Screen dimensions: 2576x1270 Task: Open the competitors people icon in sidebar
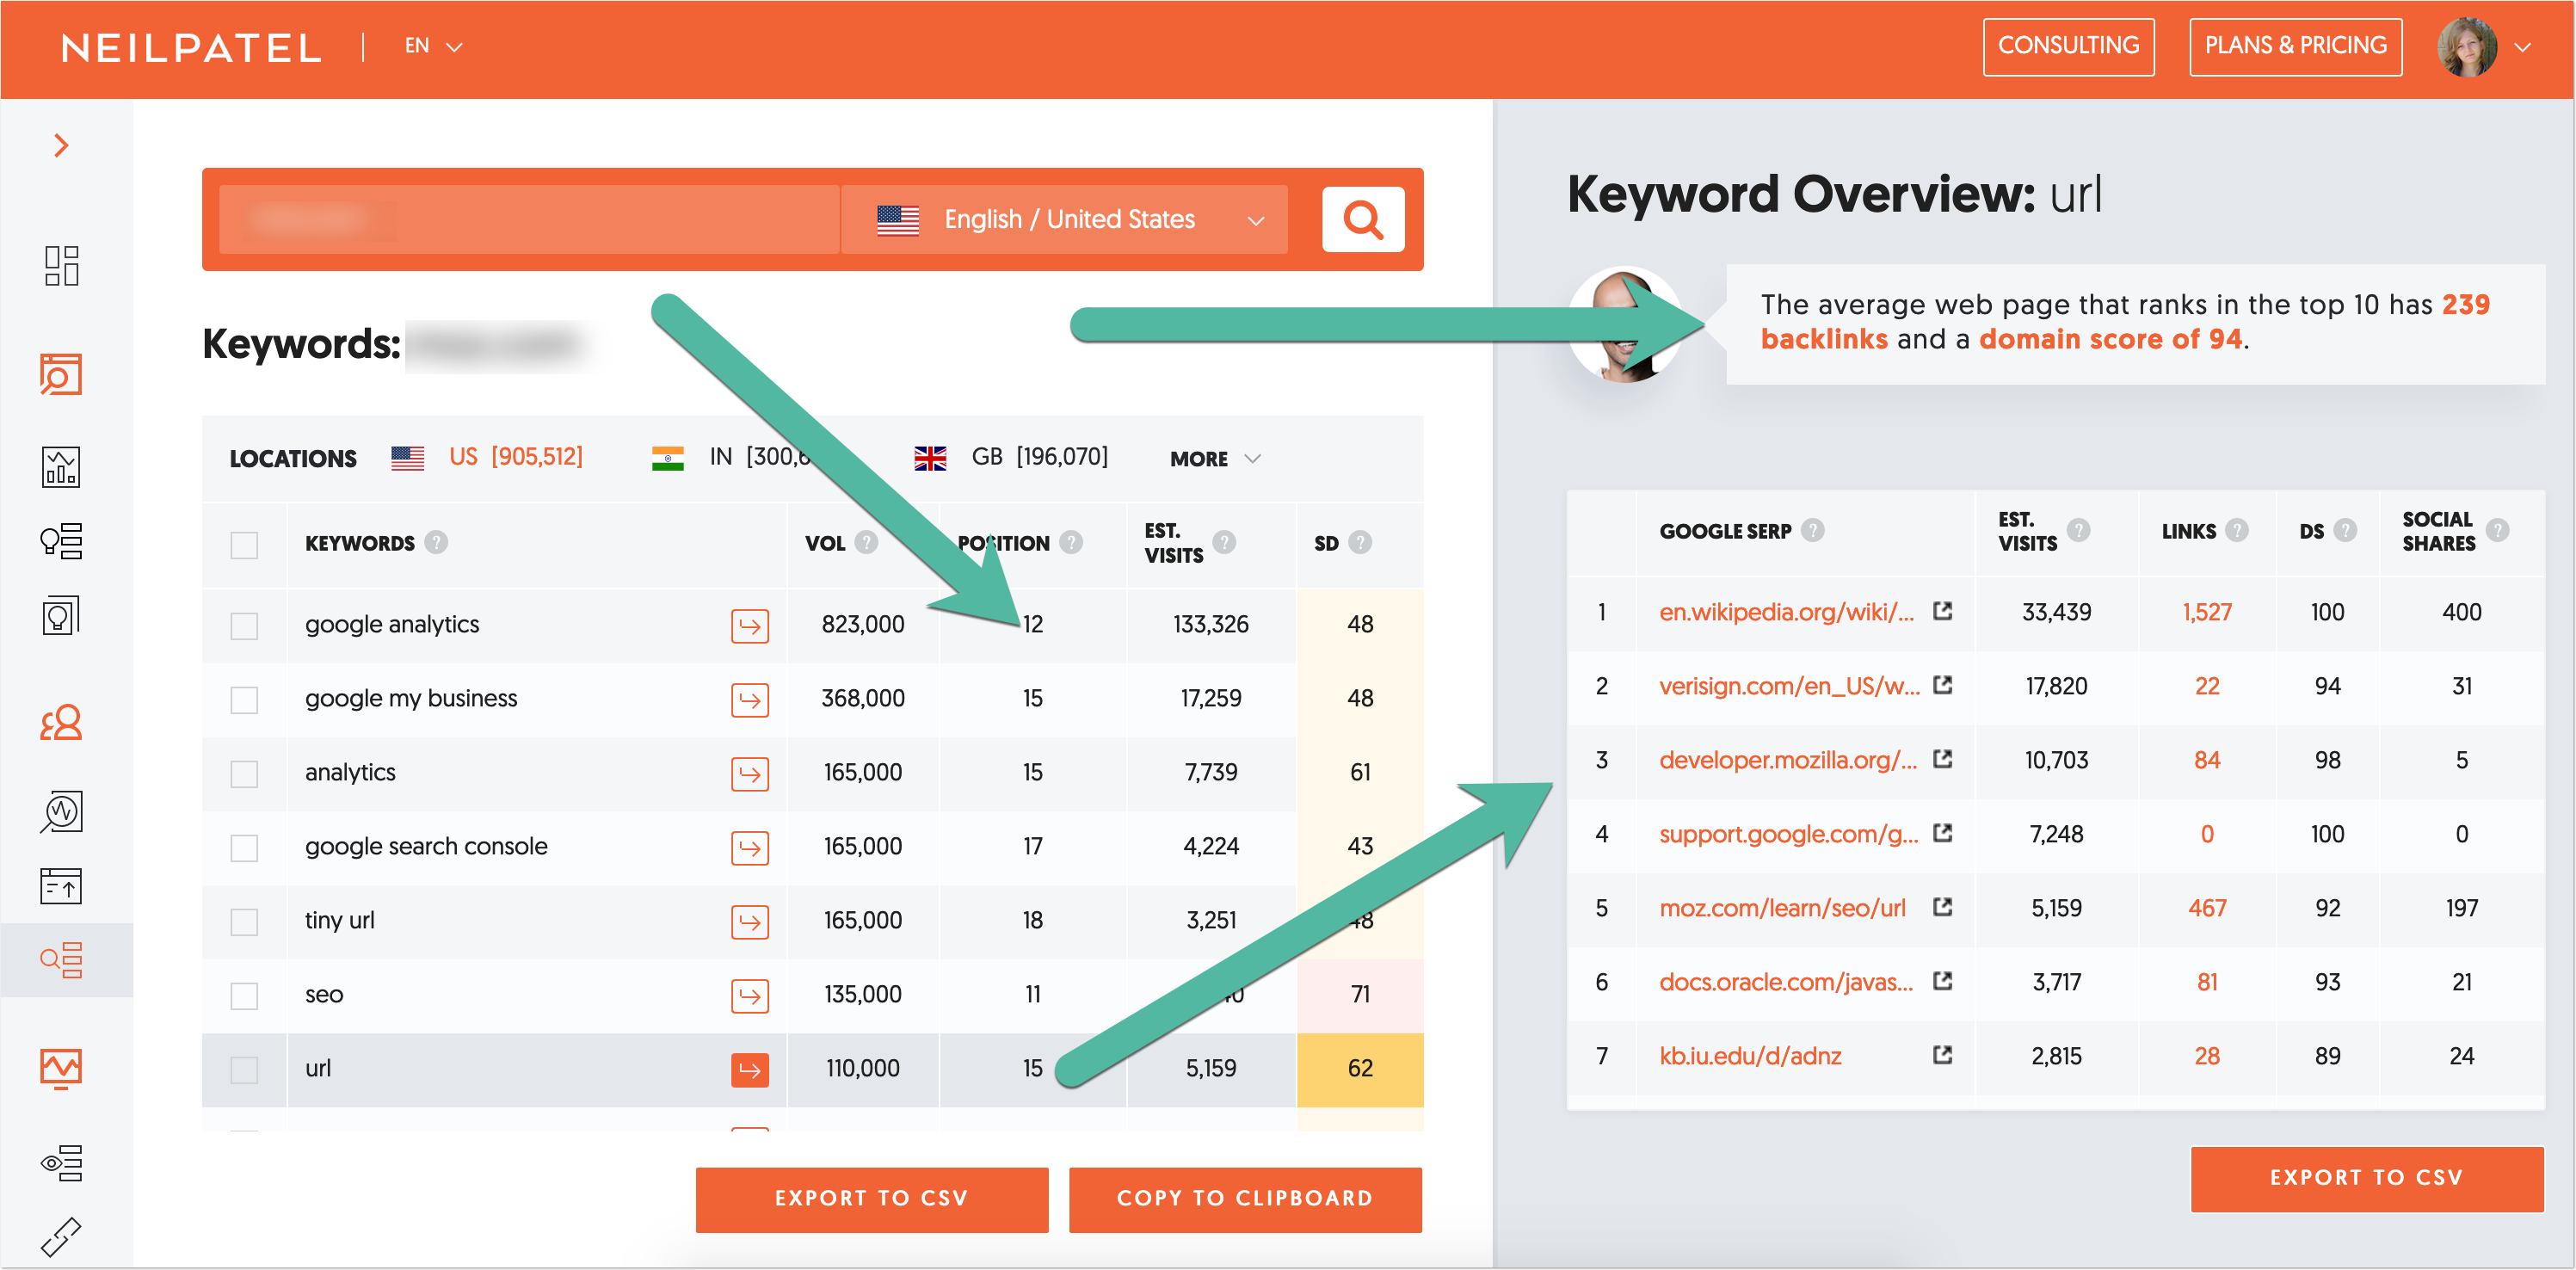pyautogui.click(x=61, y=722)
